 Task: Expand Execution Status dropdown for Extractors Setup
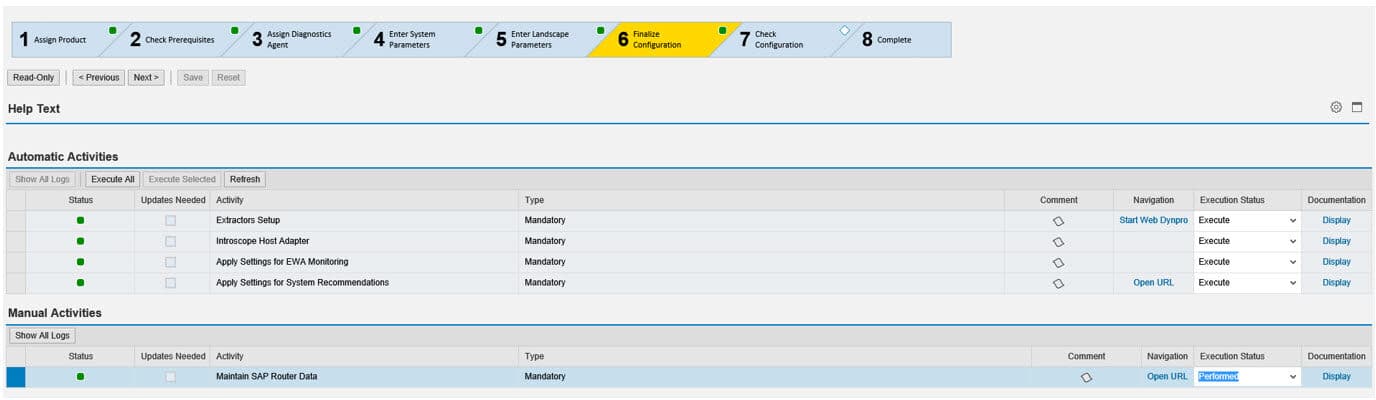pos(1292,220)
